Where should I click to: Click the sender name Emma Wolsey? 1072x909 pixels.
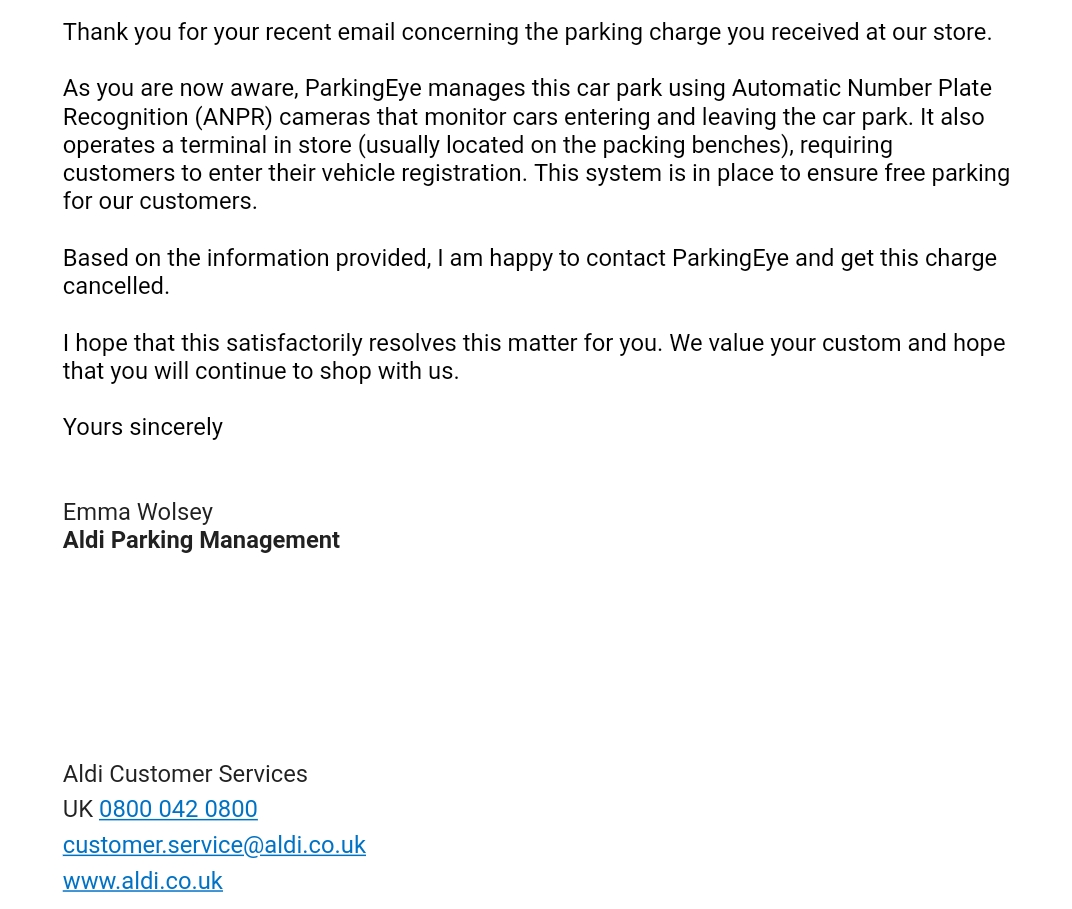click(138, 512)
